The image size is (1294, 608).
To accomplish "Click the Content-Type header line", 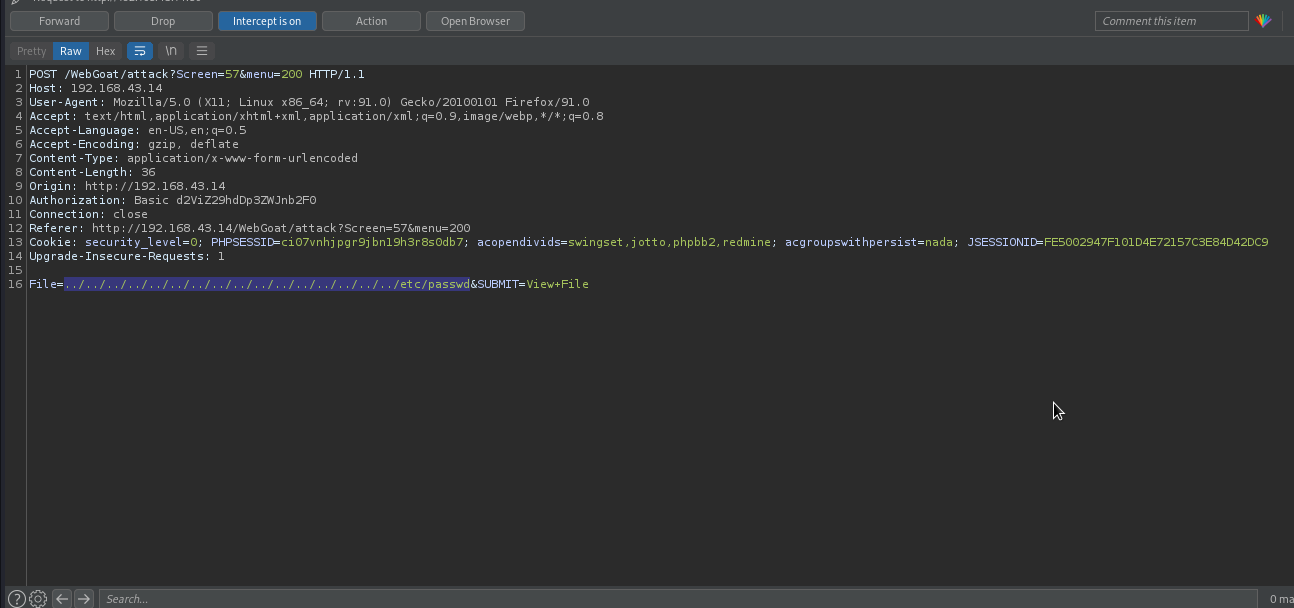I will 193,158.
